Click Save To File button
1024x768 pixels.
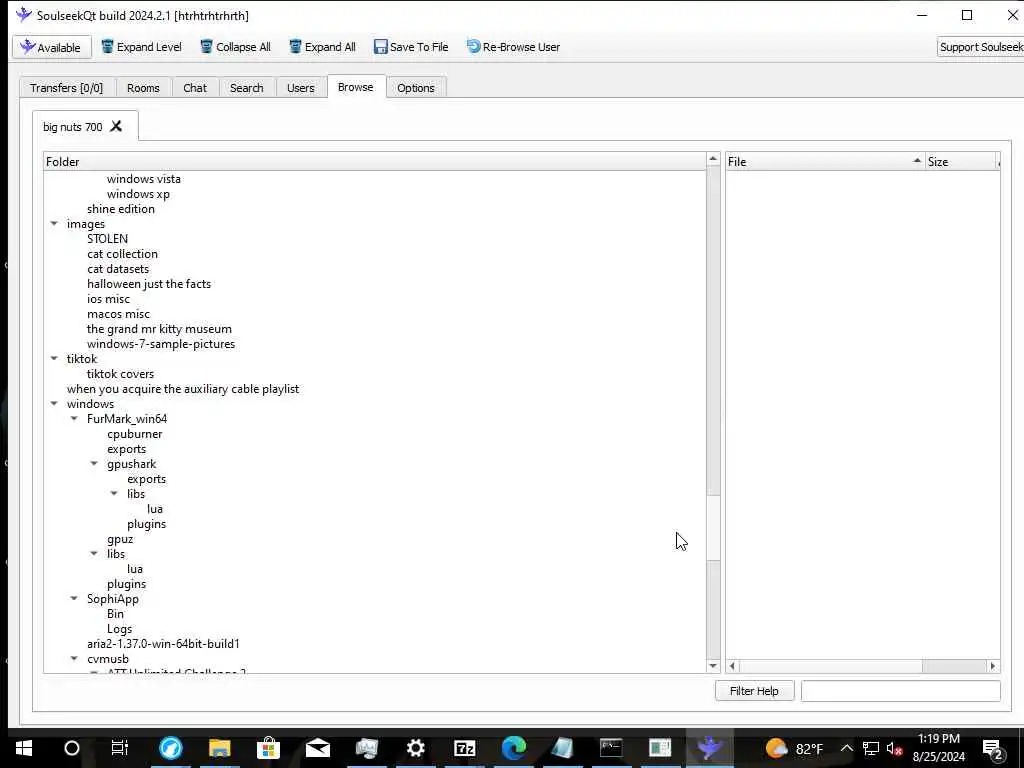411,47
